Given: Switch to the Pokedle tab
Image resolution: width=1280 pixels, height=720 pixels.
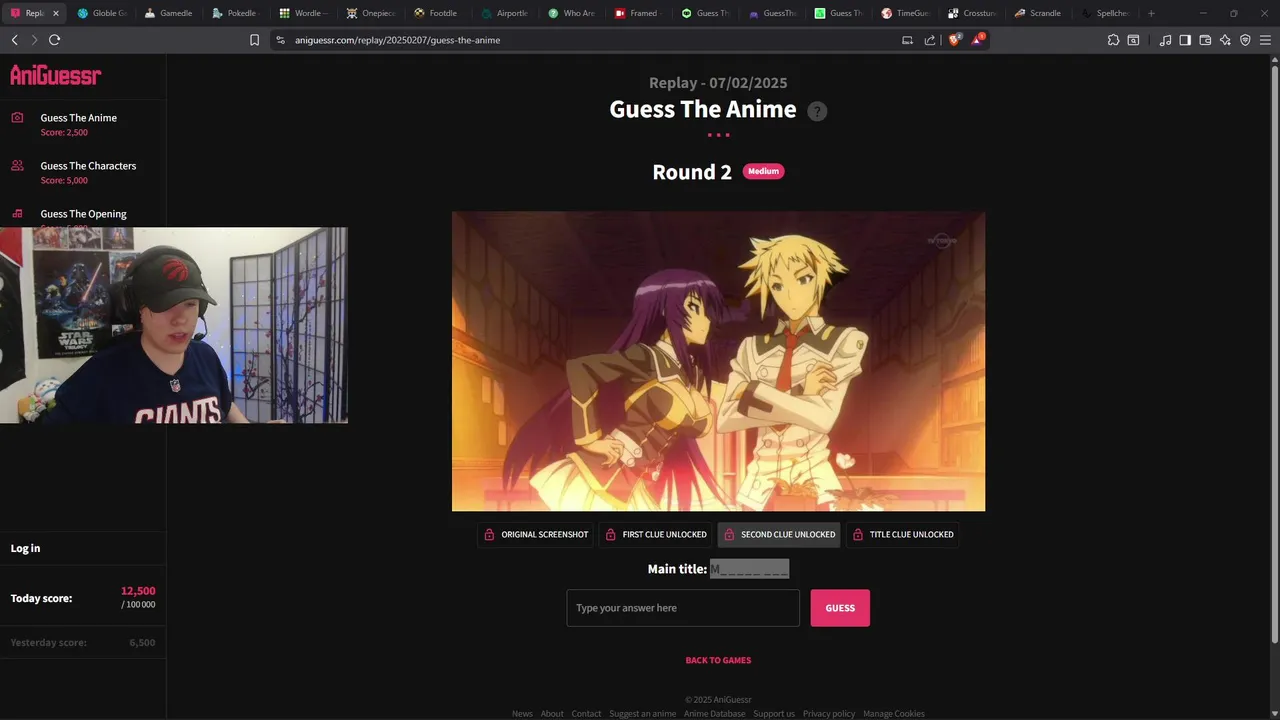Looking at the screenshot, I should click(x=236, y=13).
